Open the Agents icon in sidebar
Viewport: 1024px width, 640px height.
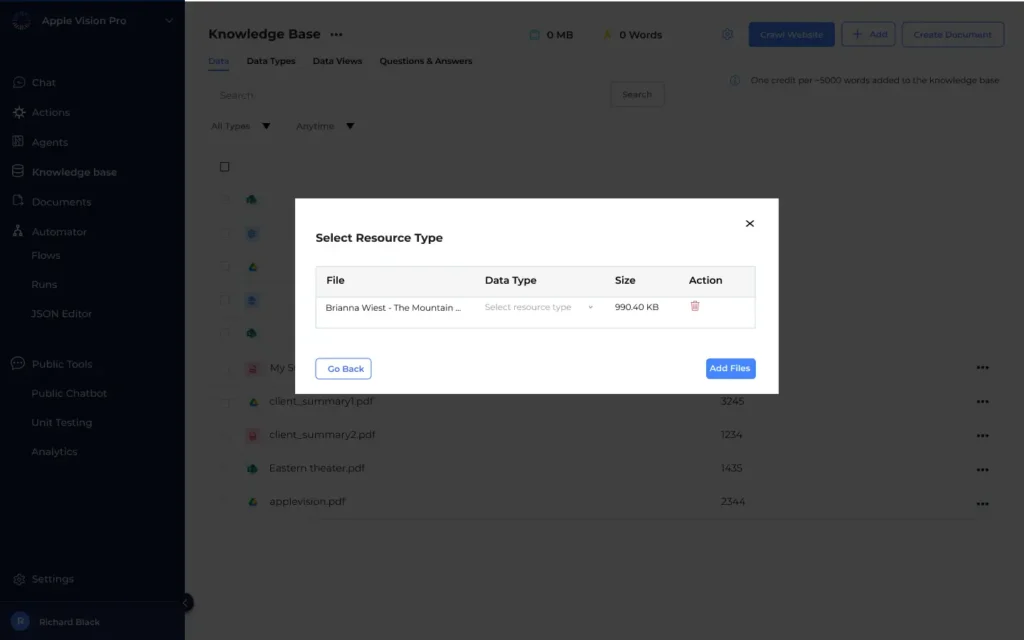coord(18,142)
